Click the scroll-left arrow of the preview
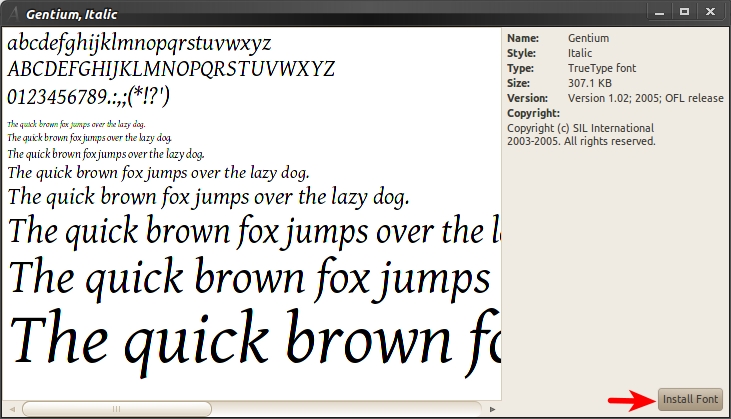The height and width of the screenshot is (419, 731). tap(12, 409)
